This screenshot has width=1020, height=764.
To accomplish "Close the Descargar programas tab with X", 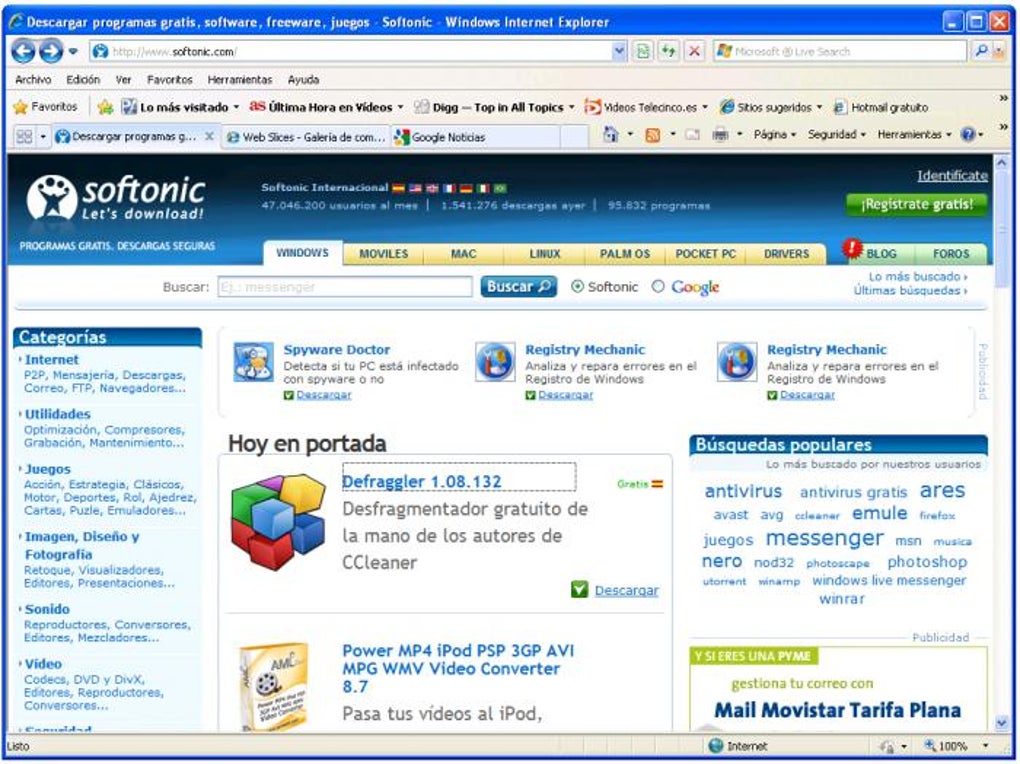I will (209, 136).
